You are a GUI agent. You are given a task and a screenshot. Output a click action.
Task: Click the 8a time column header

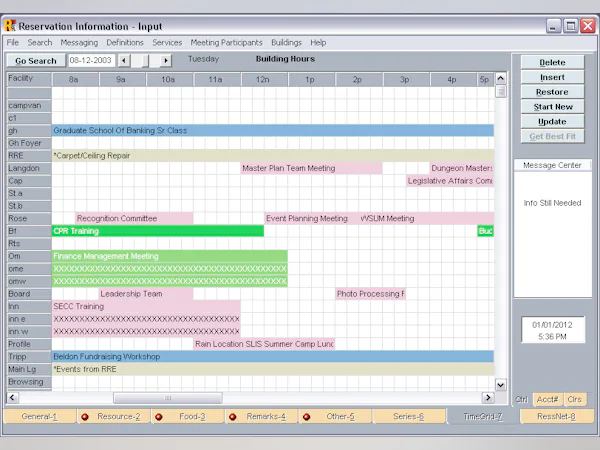click(75, 79)
